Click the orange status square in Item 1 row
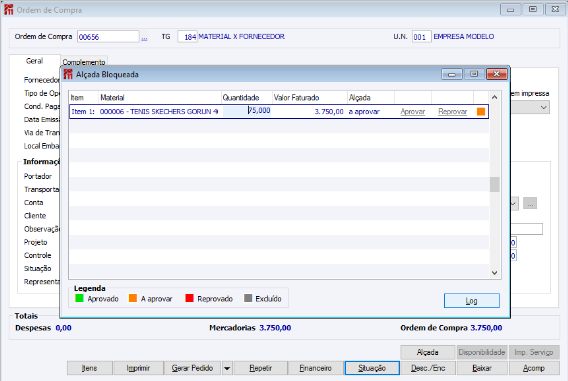This screenshot has height=381, width=568. [481, 112]
